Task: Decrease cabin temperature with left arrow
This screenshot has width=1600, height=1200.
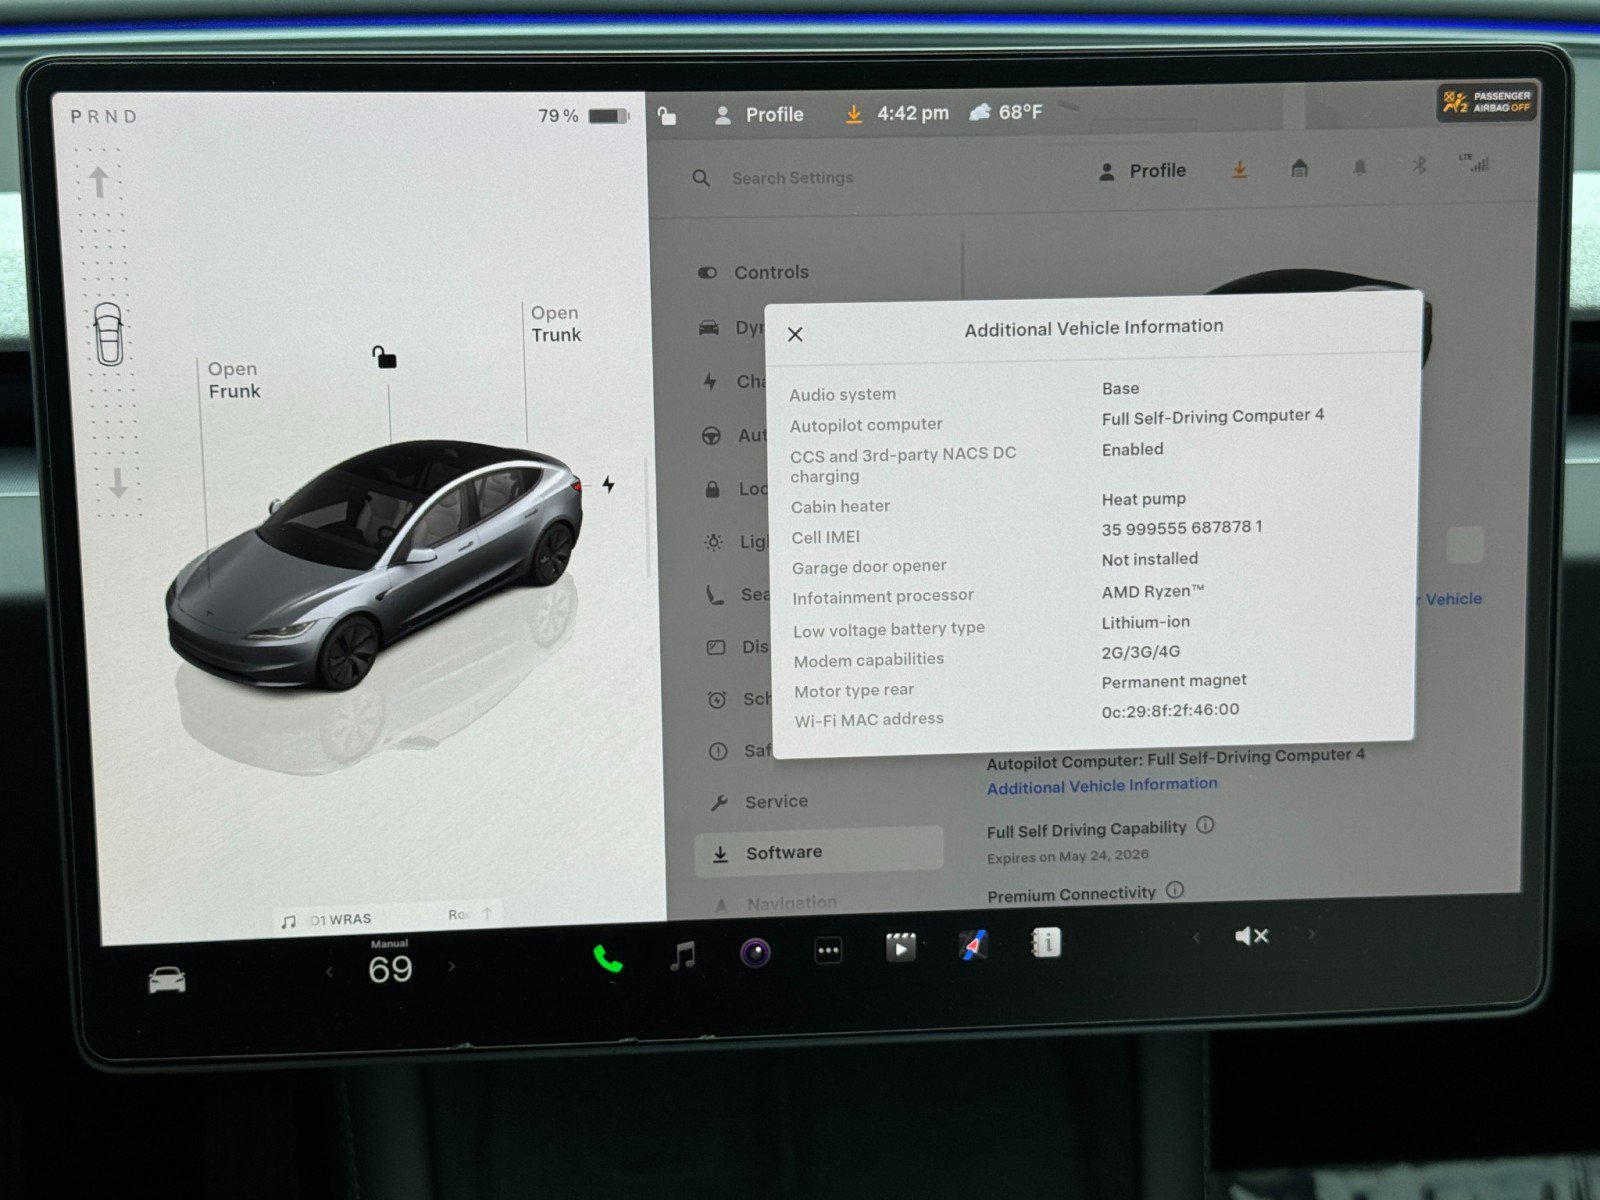Action: click(329, 971)
